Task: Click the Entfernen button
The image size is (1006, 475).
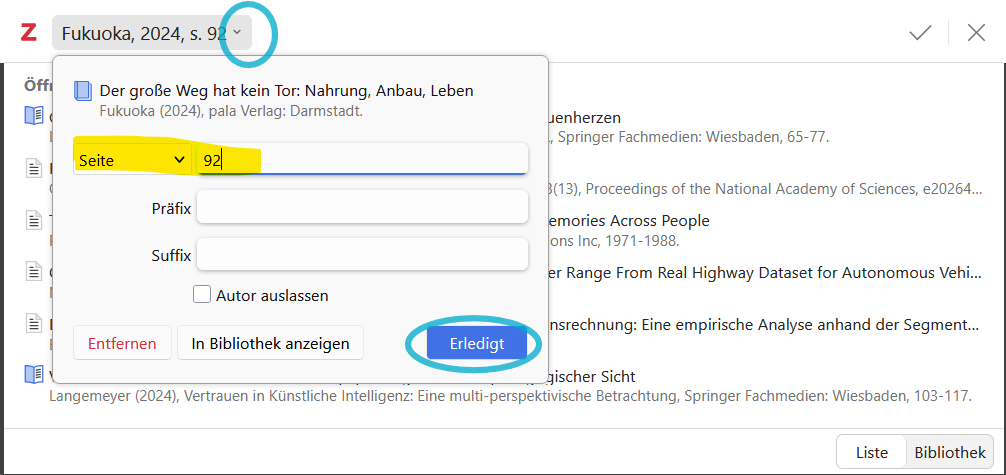Action: [122, 343]
